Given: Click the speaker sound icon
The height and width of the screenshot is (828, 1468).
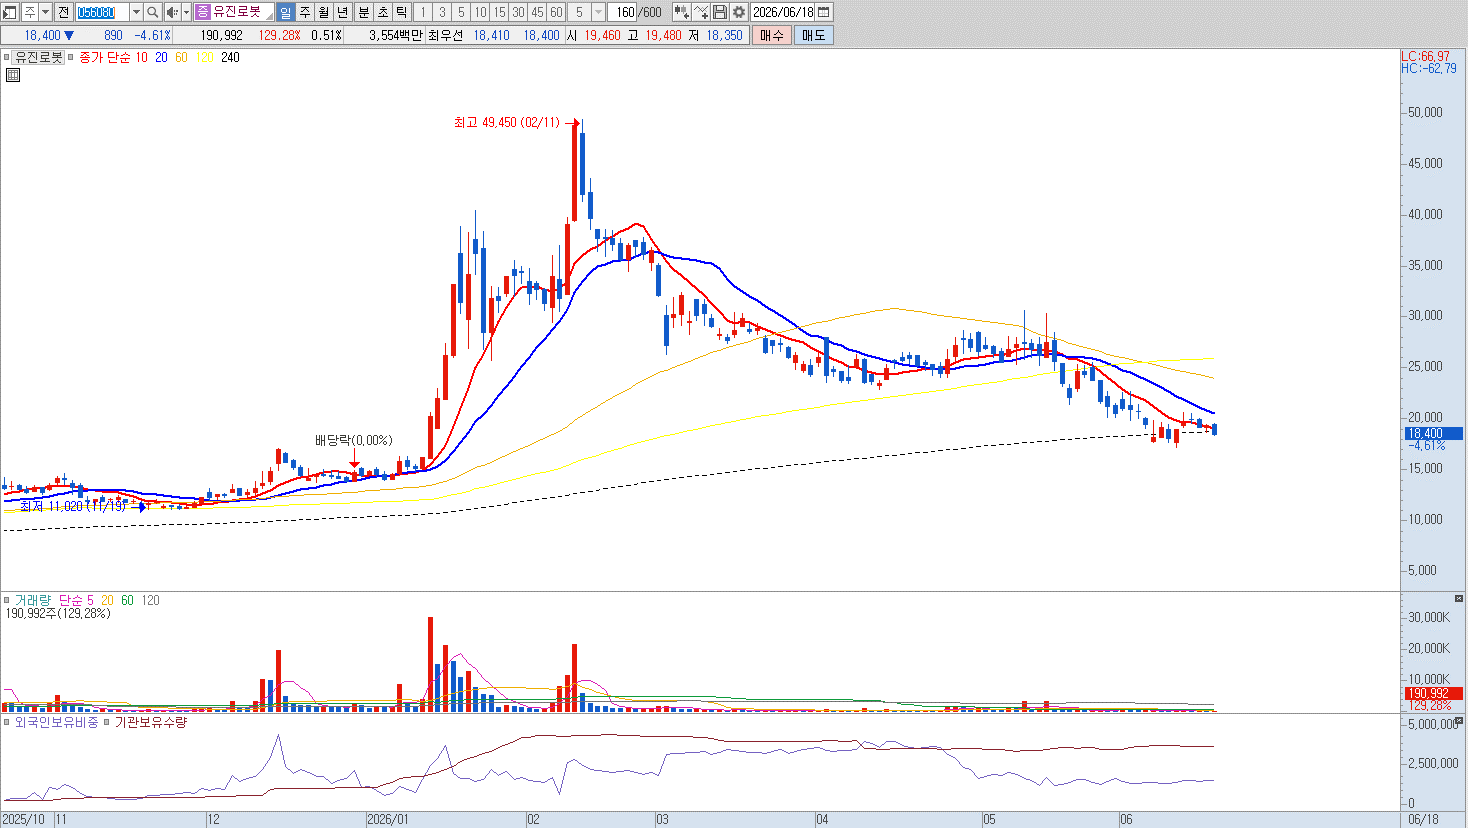Looking at the screenshot, I should tap(172, 12).
